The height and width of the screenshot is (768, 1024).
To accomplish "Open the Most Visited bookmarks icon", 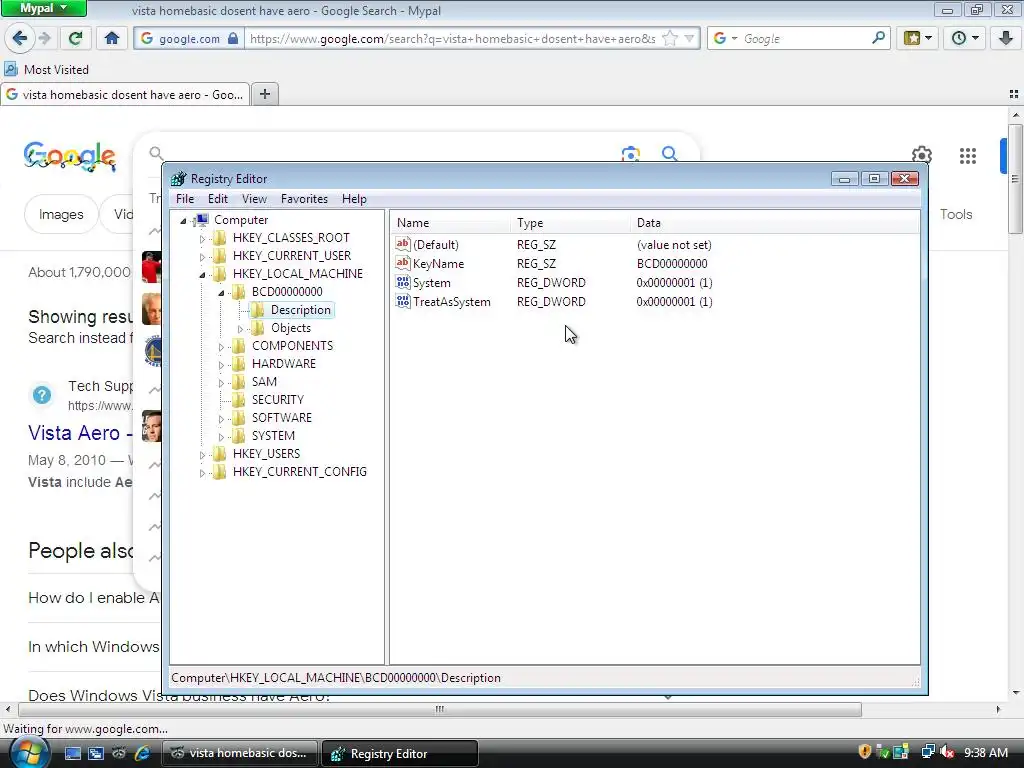I will click(10, 69).
